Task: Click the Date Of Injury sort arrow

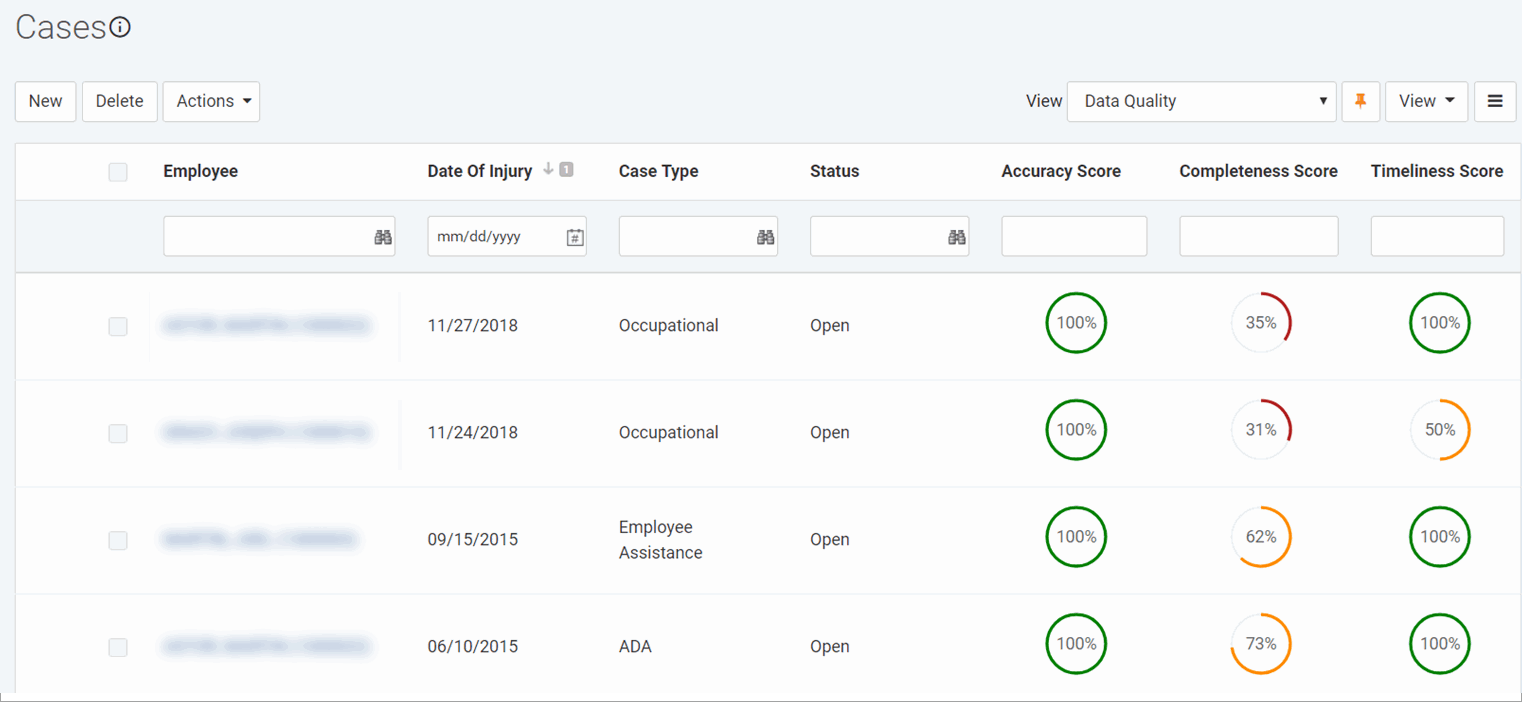Action: coord(548,170)
